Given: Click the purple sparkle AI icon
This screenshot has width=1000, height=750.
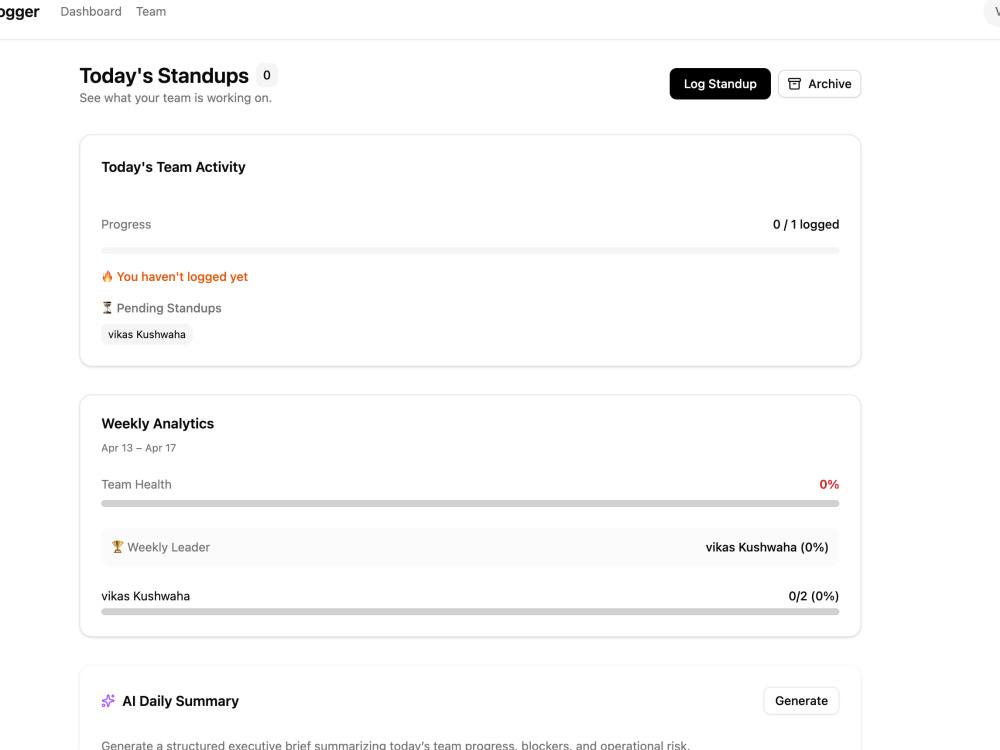Looking at the screenshot, I should [108, 701].
